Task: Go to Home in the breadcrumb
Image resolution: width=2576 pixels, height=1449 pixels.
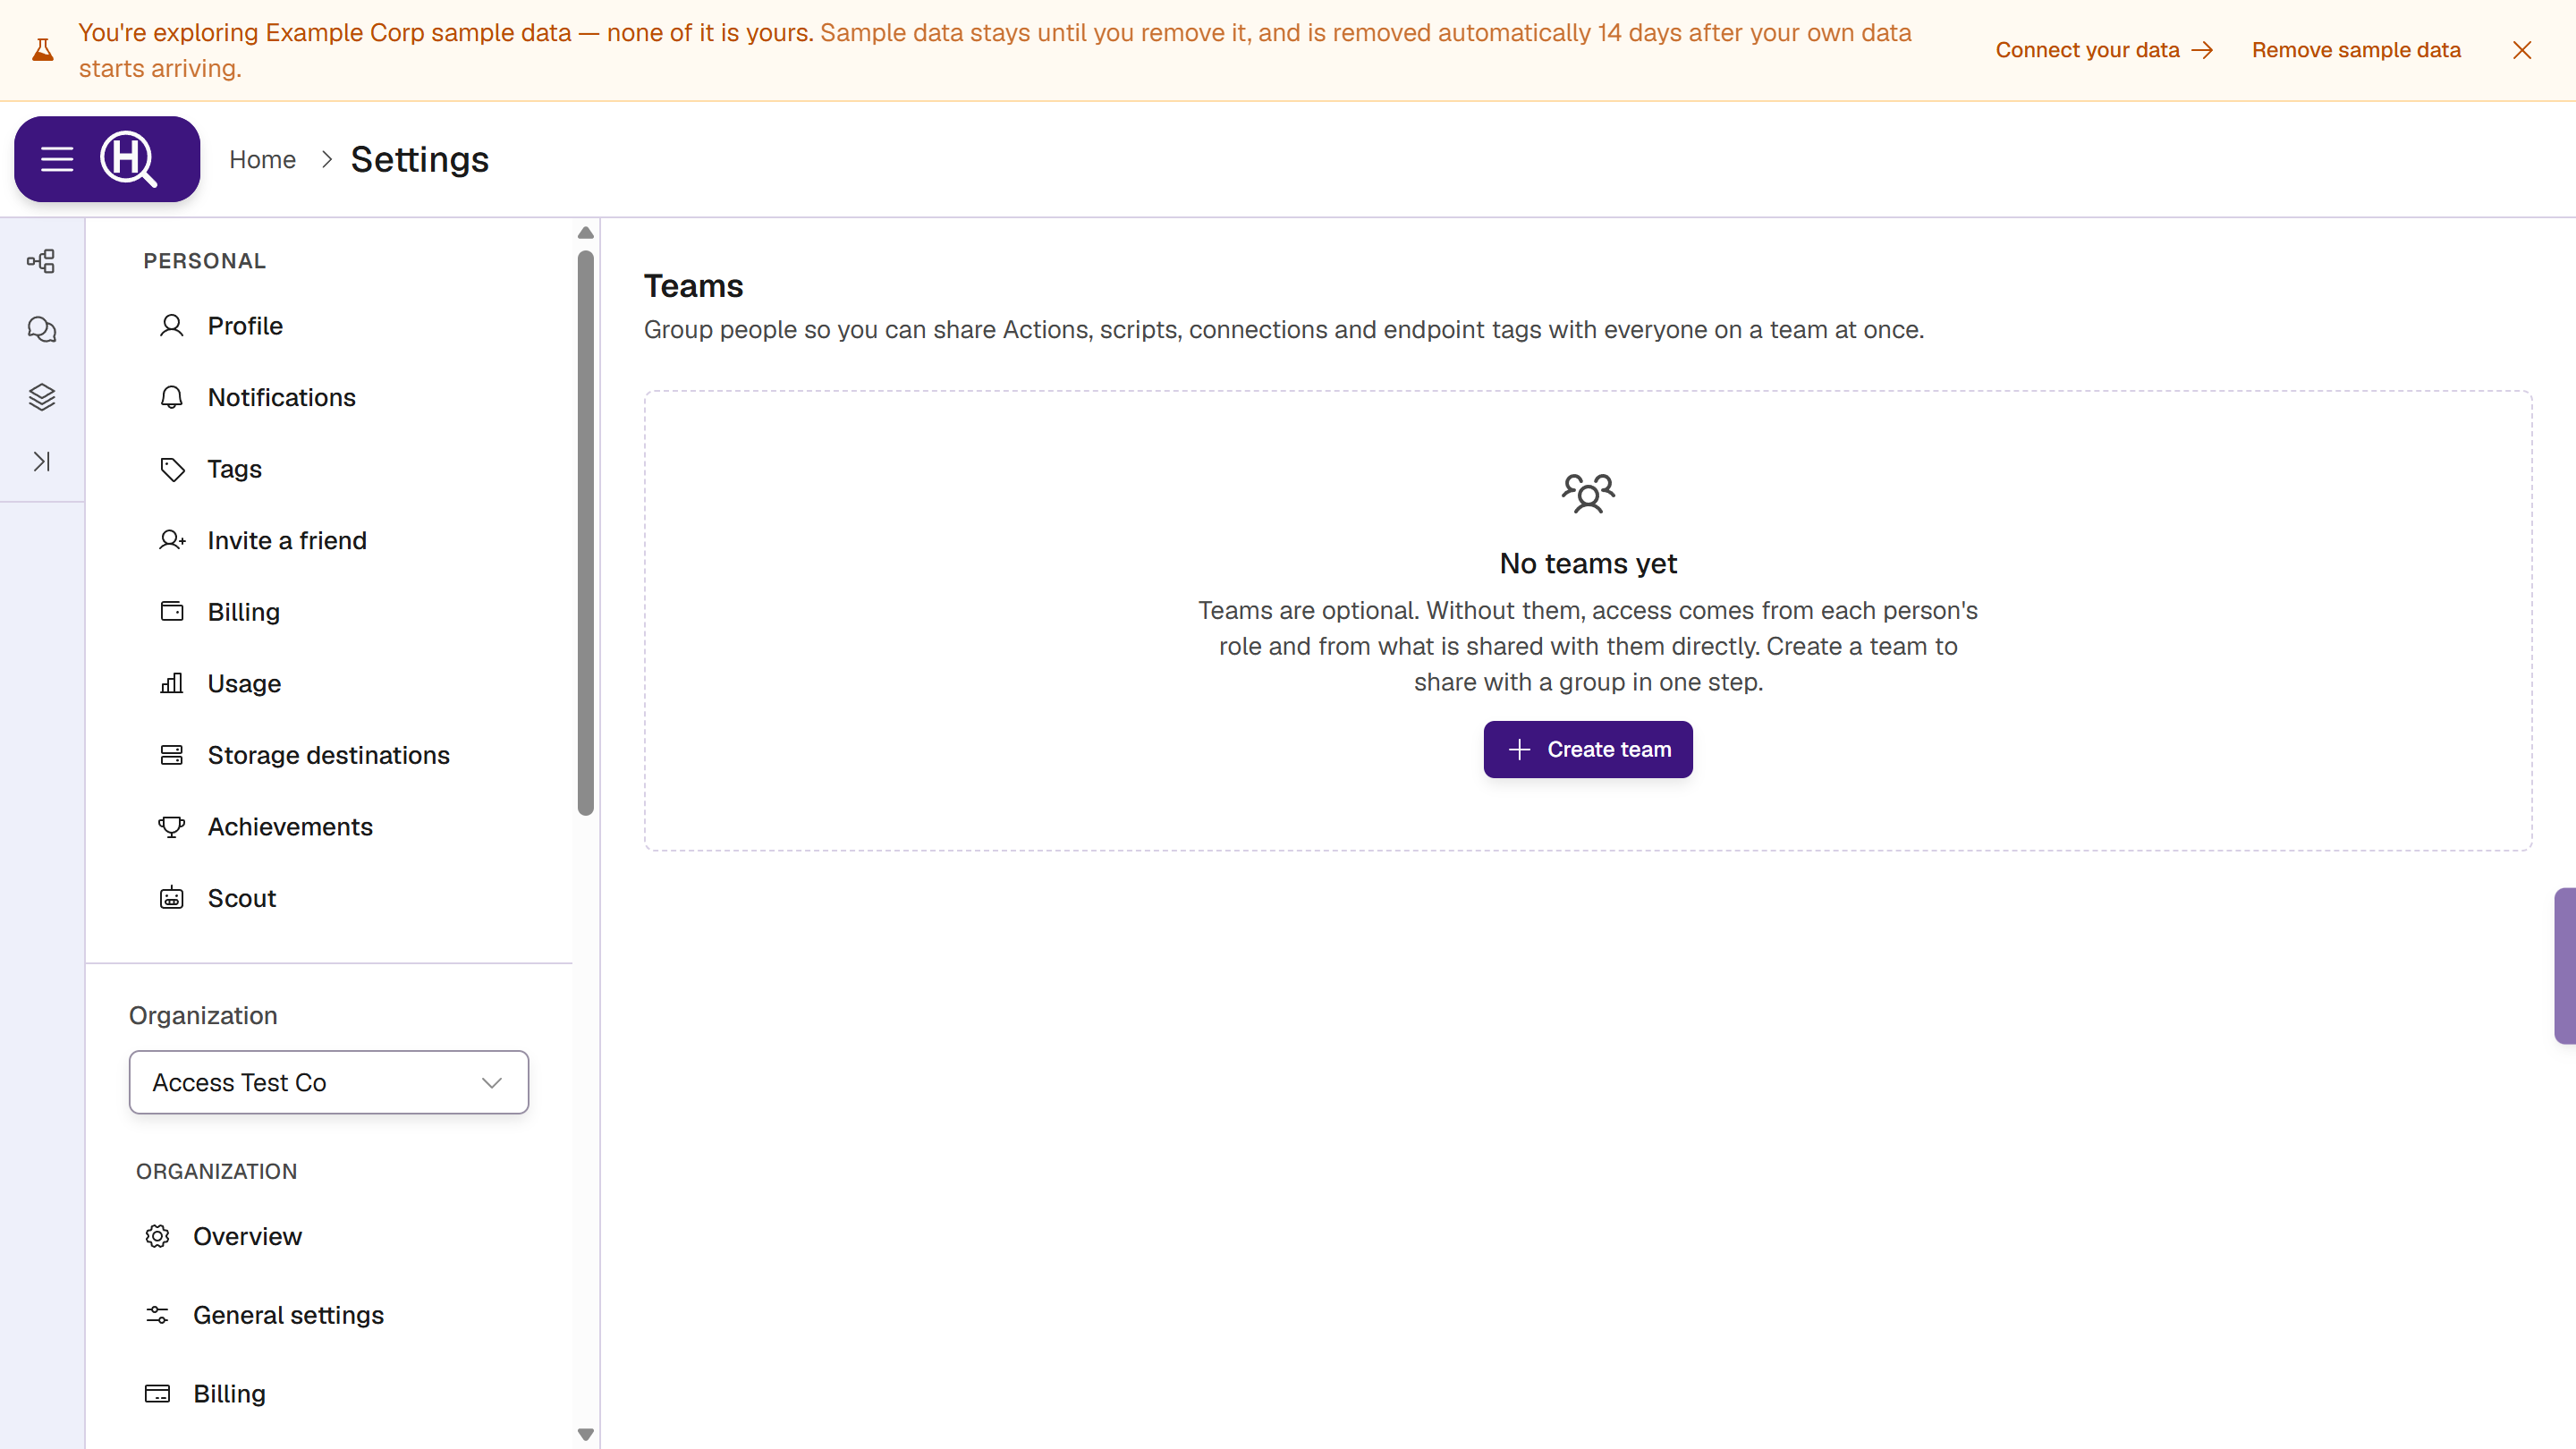Action: (x=262, y=159)
